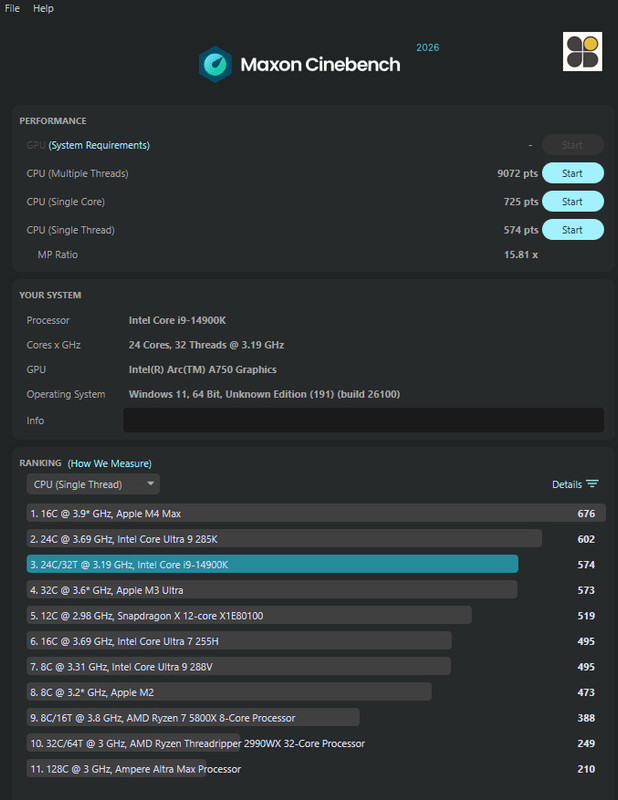Click the 24 Cores, 32 Threads value
This screenshot has width=618, height=800.
click(x=206, y=345)
